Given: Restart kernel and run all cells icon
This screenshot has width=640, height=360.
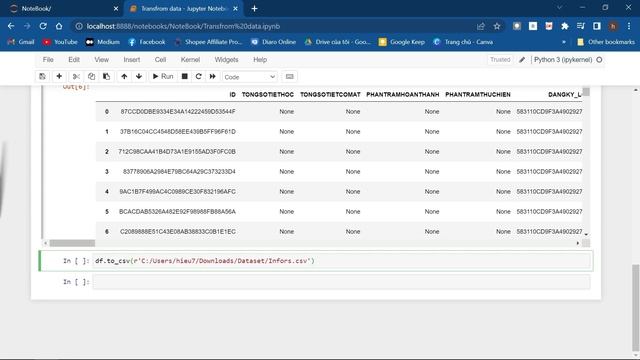Looking at the screenshot, I should 213,76.
